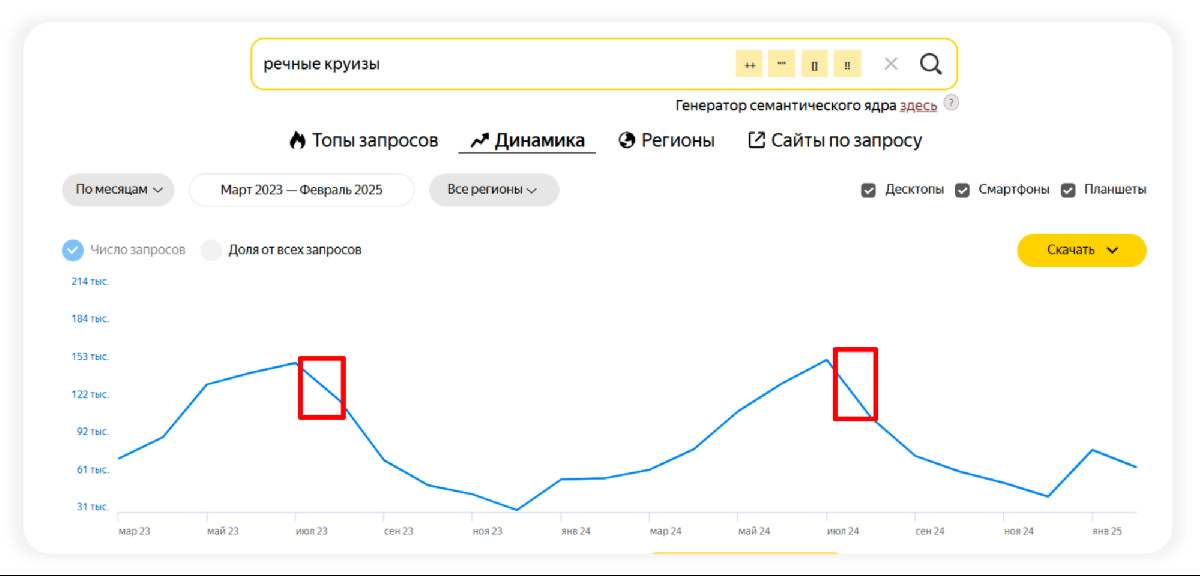
Task: Open the help question mark icon
Action: 951,103
